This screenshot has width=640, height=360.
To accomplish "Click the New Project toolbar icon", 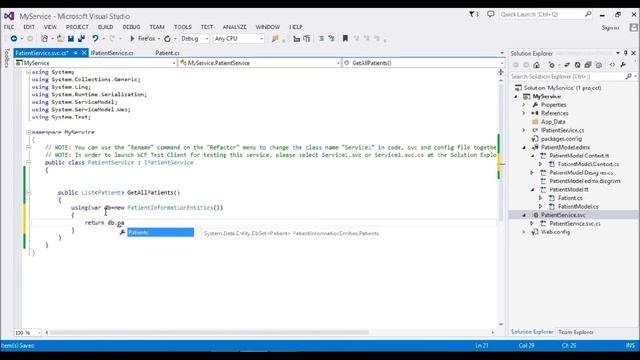I will (x=44, y=38).
